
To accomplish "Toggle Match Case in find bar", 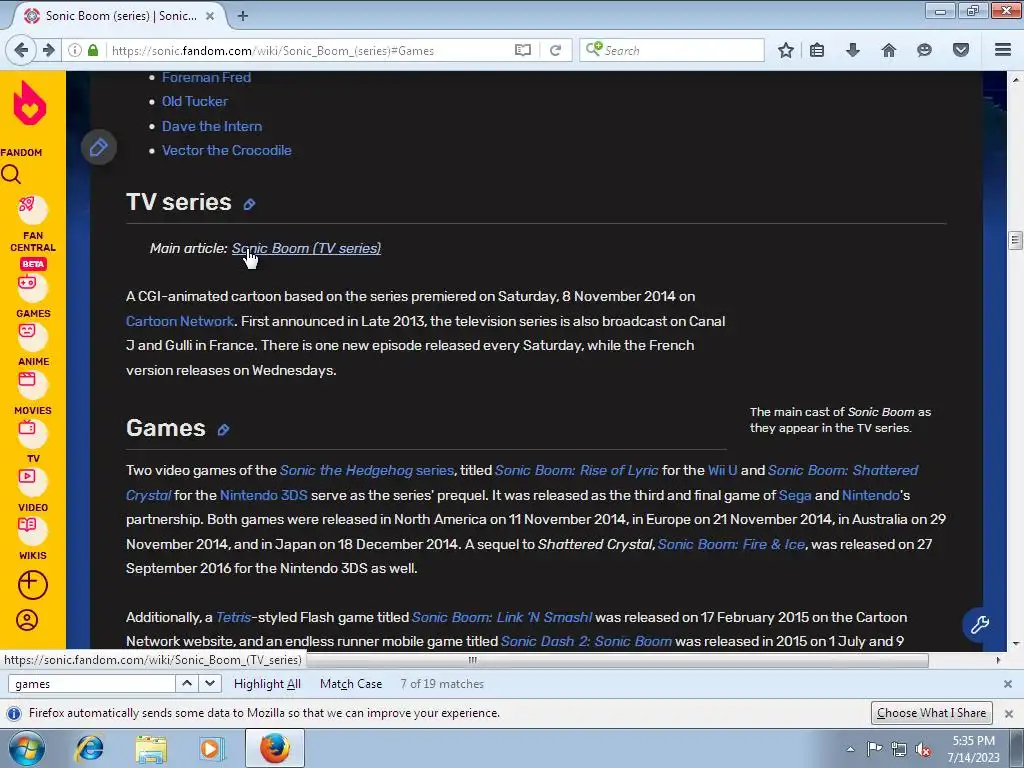I will tap(351, 684).
